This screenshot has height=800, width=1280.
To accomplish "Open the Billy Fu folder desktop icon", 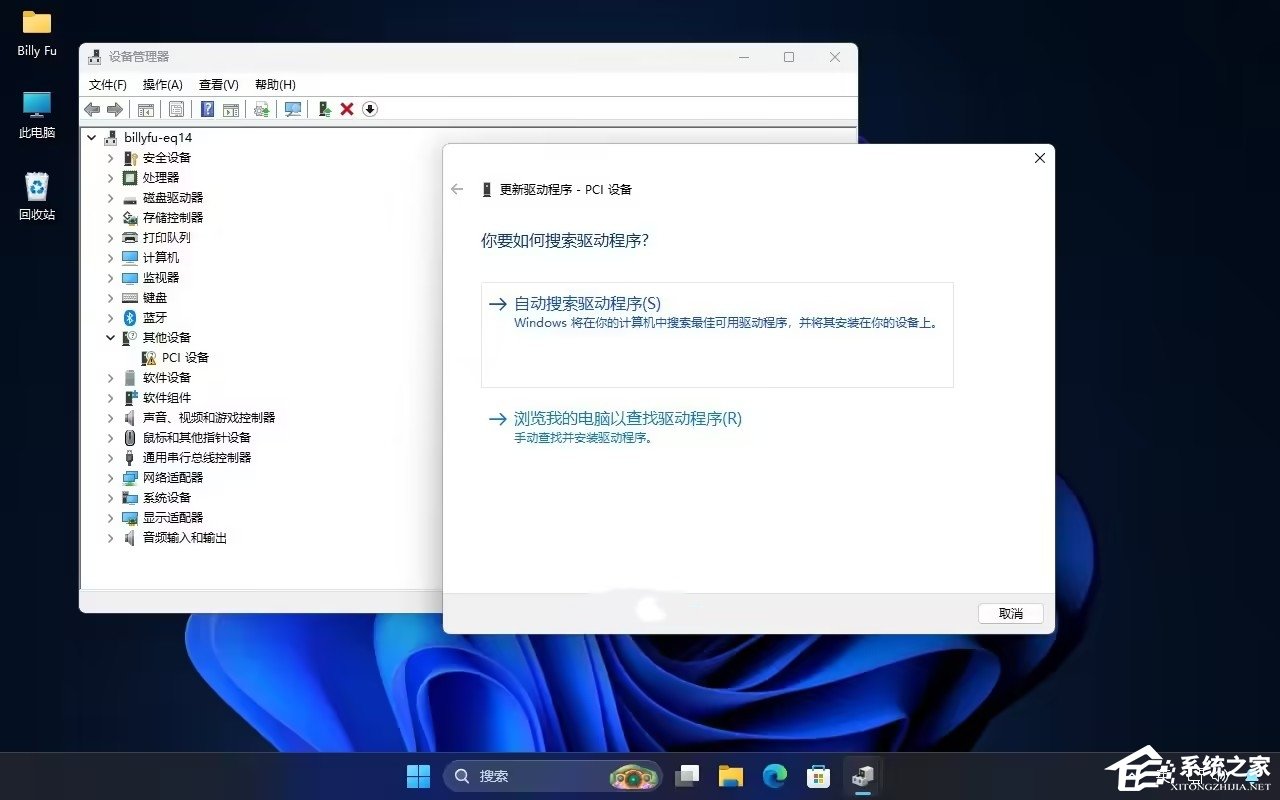I will pos(37,32).
